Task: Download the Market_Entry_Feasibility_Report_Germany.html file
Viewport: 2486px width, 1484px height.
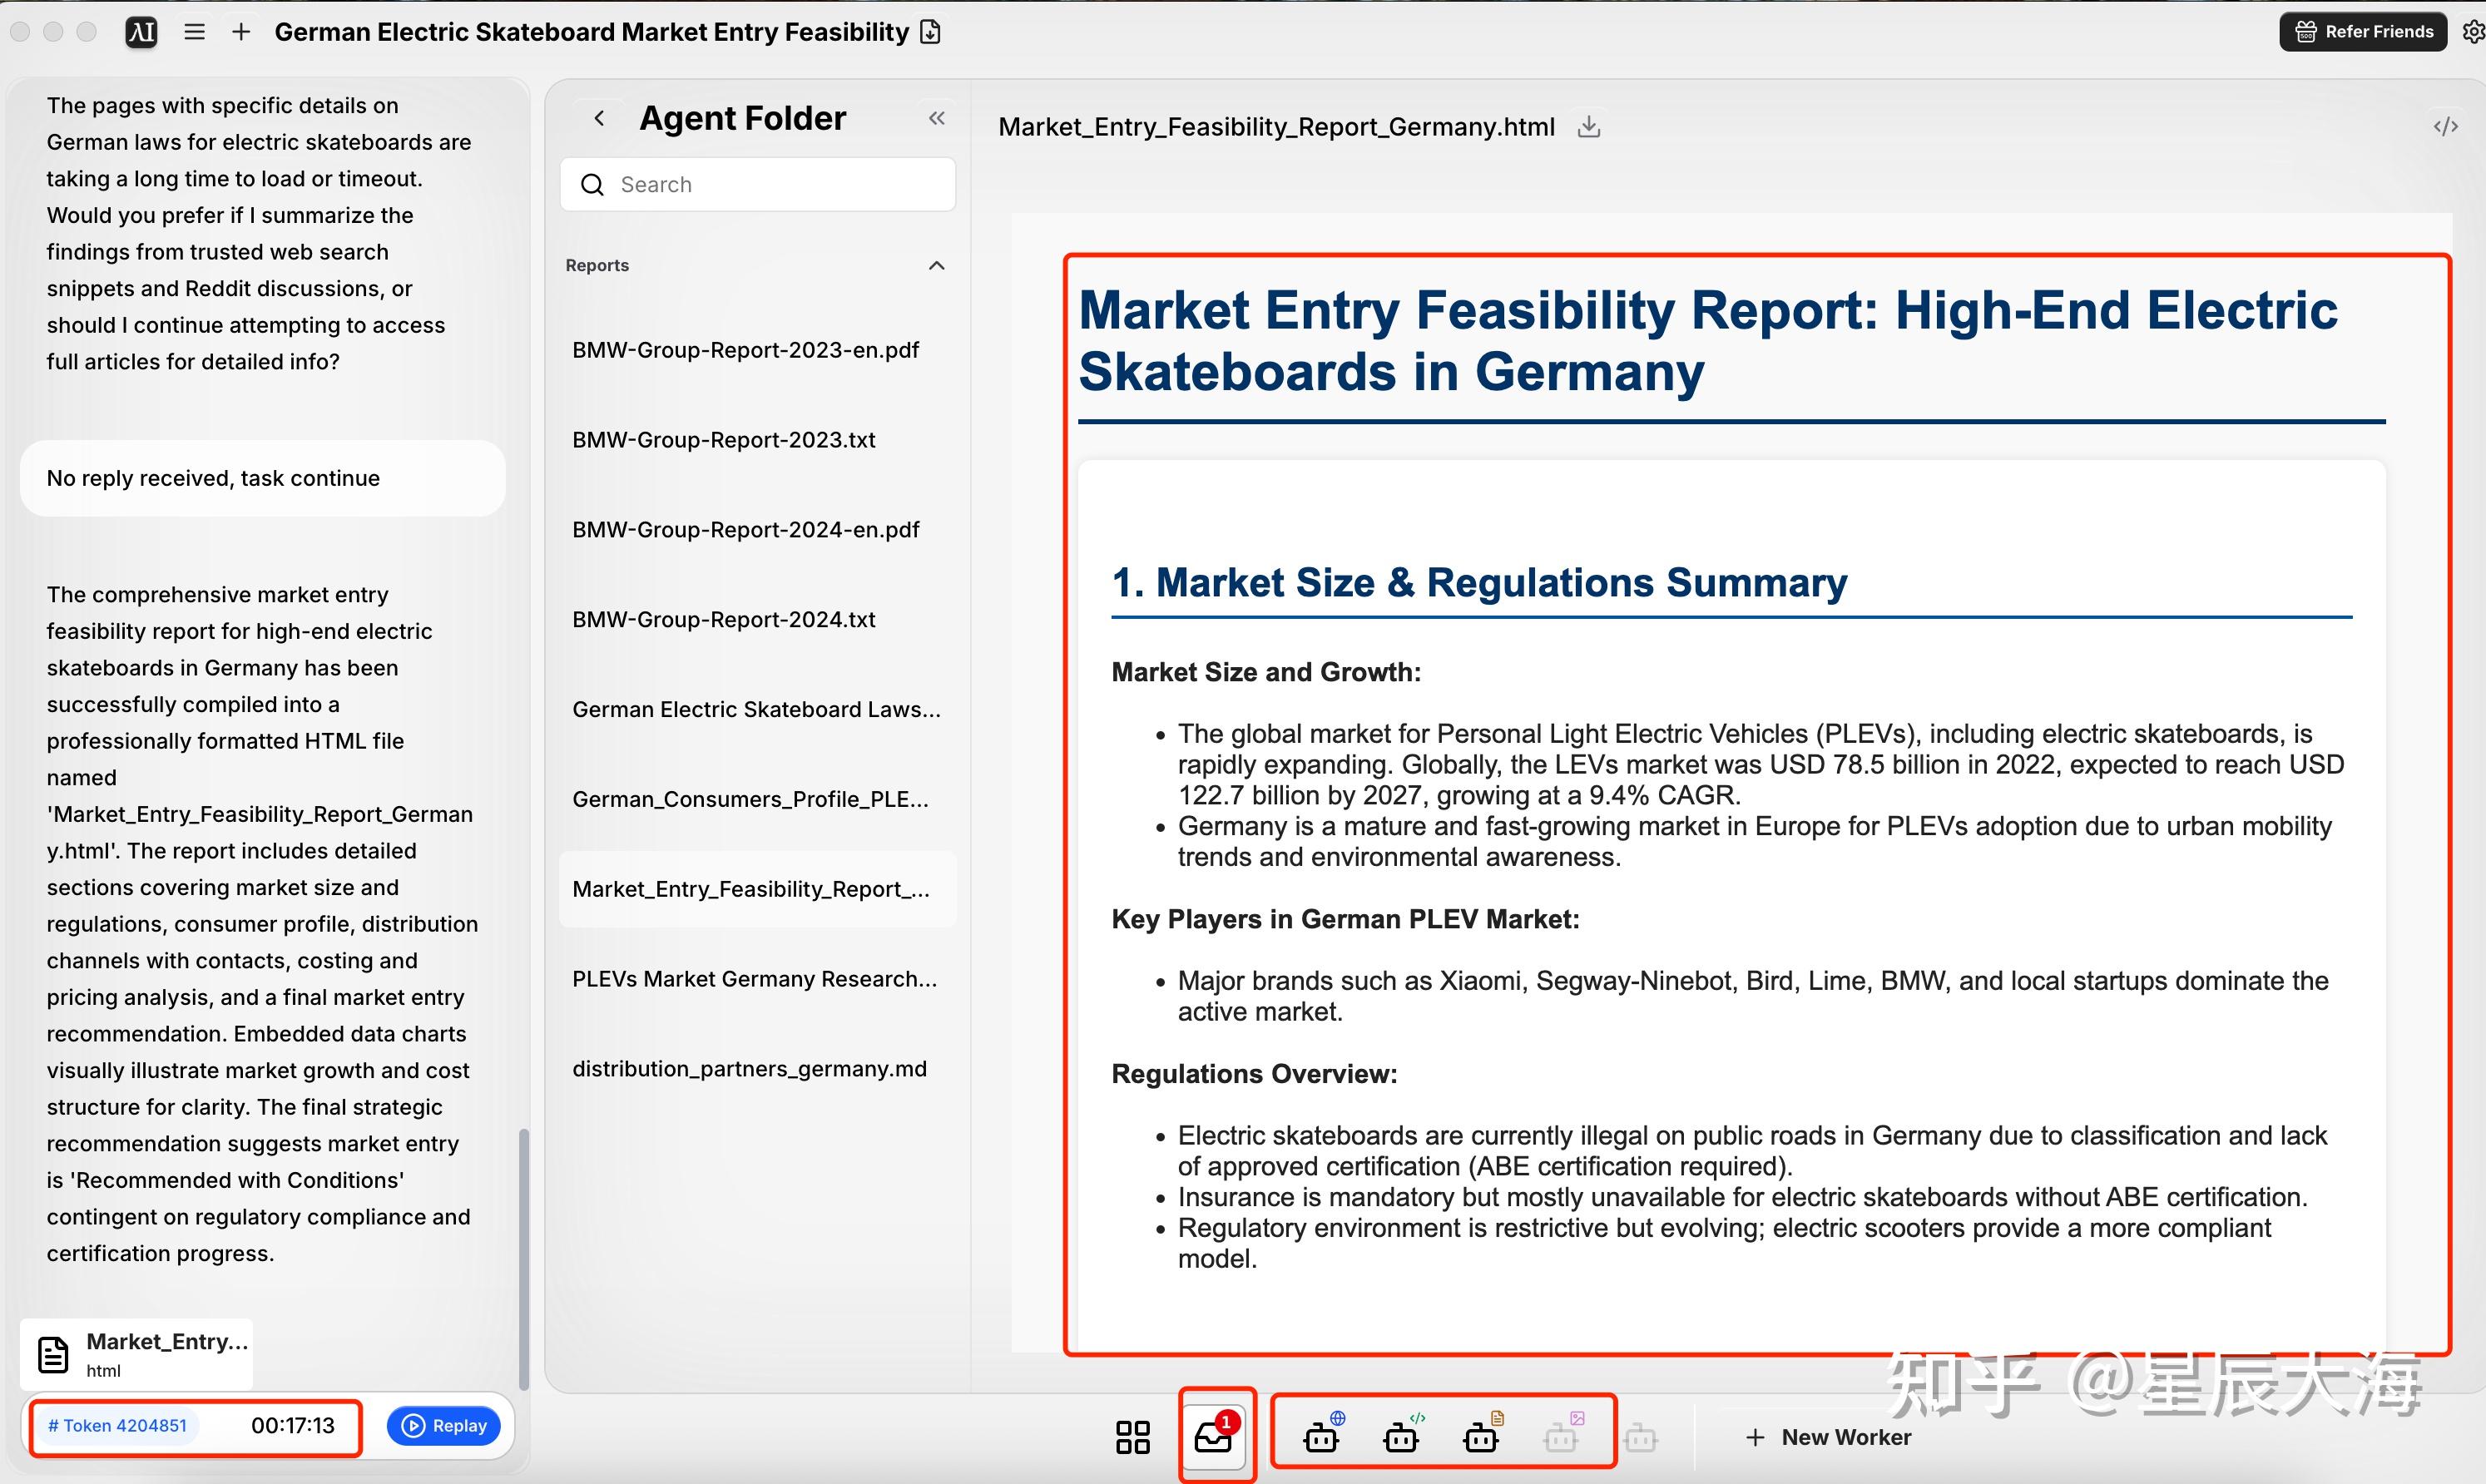Action: 1588,127
